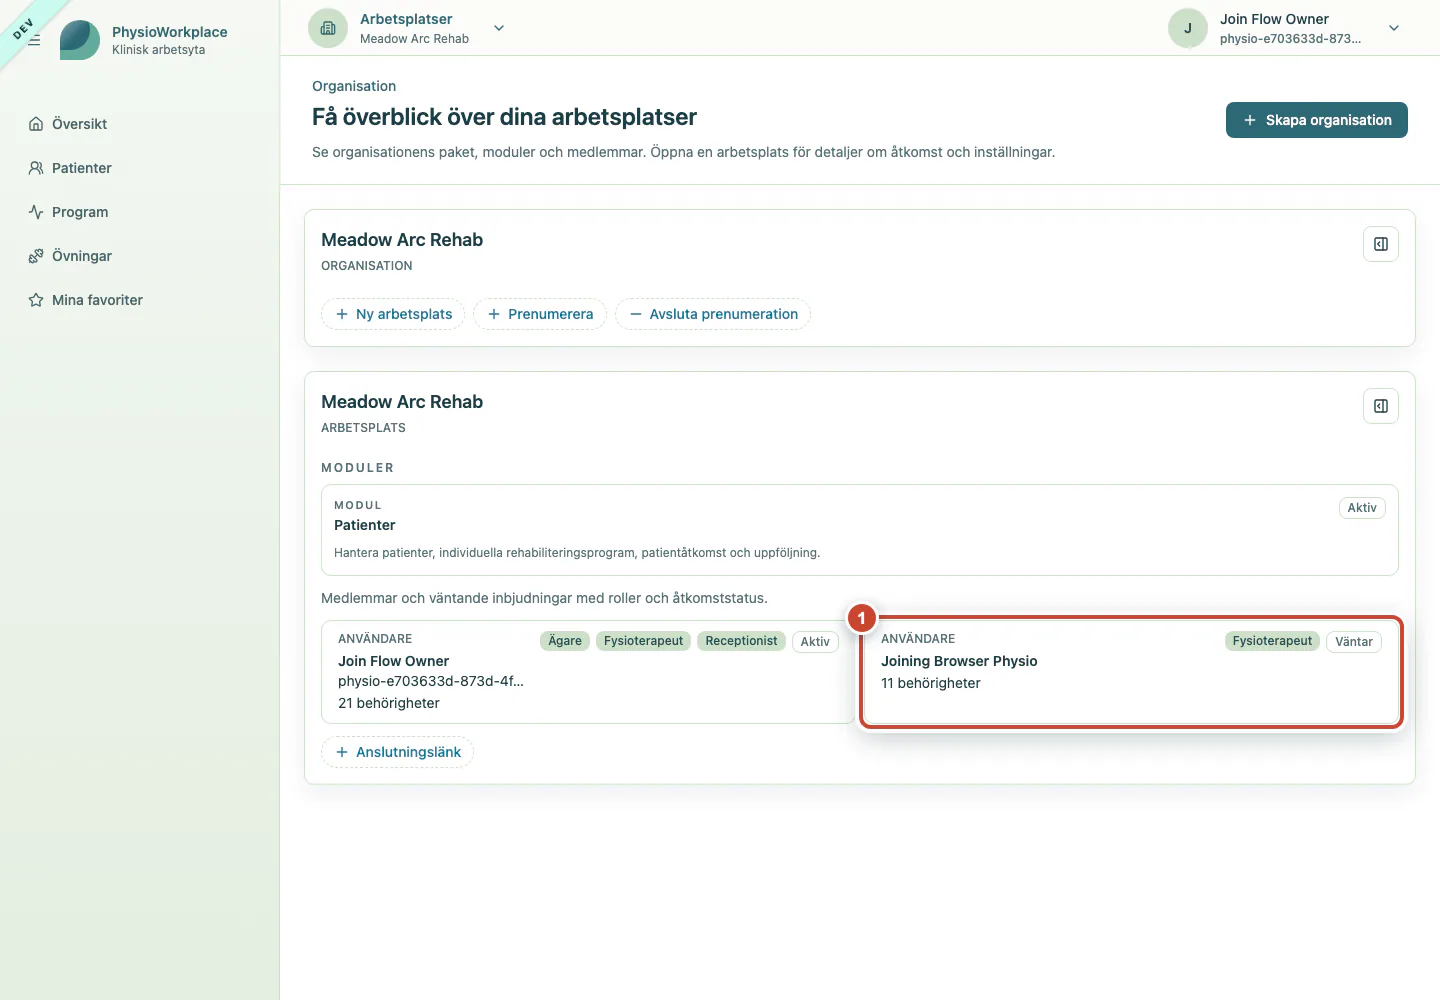Screen dimensions: 1440x1000
Task: Open the Join Flow Owner account dropdown
Action: pos(1394,28)
